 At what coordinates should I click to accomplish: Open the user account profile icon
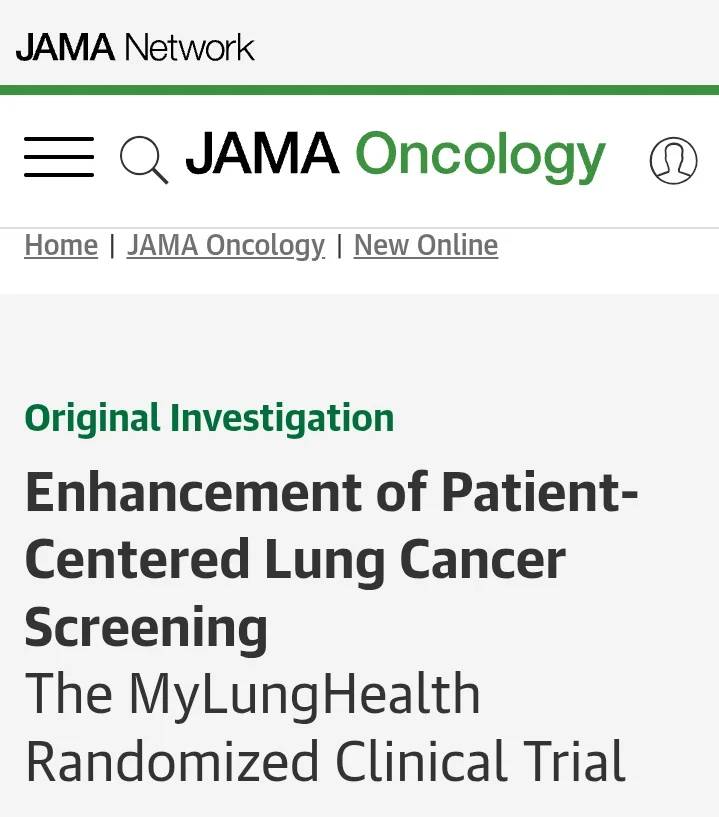pyautogui.click(x=673, y=160)
